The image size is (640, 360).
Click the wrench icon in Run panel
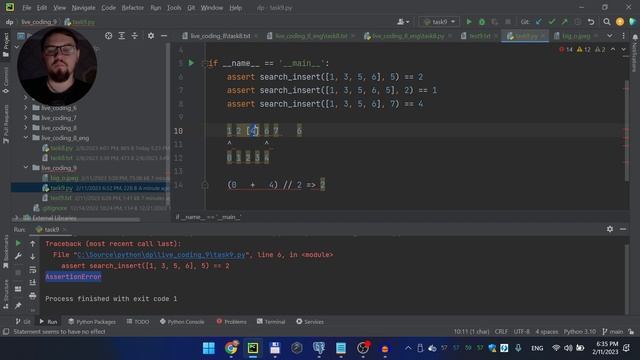[x=18, y=256]
